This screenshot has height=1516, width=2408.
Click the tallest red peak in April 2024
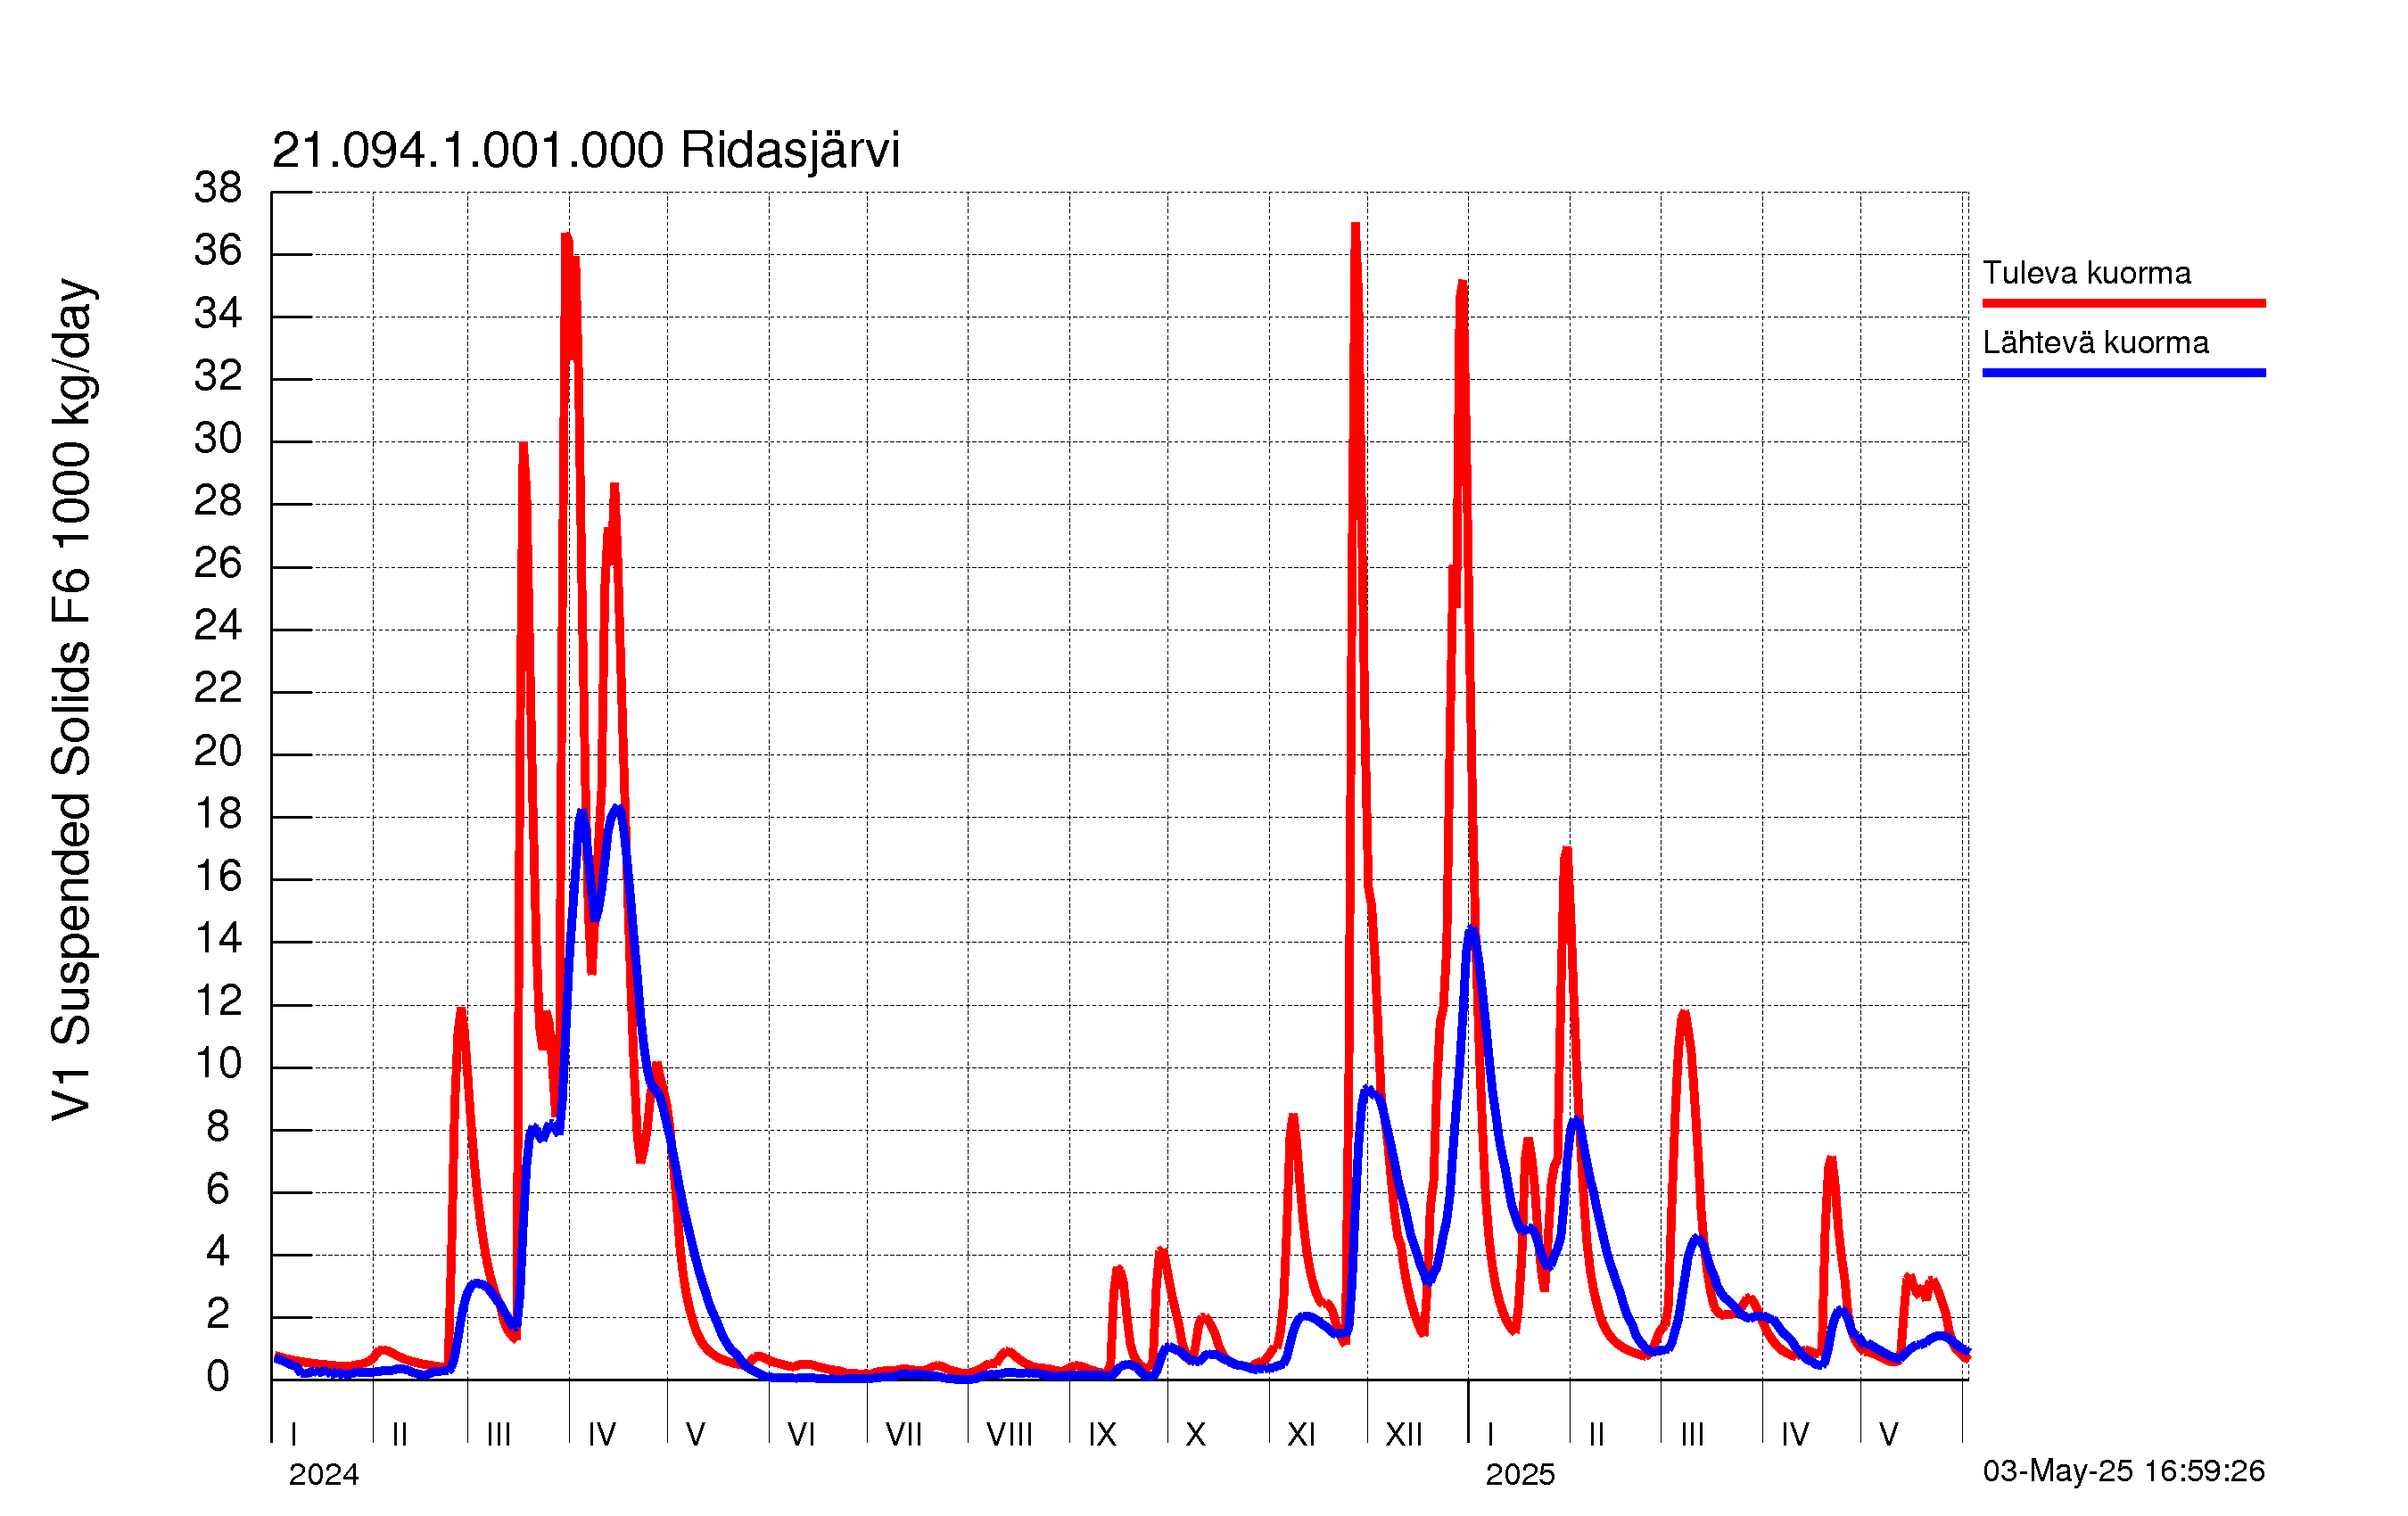[567, 238]
